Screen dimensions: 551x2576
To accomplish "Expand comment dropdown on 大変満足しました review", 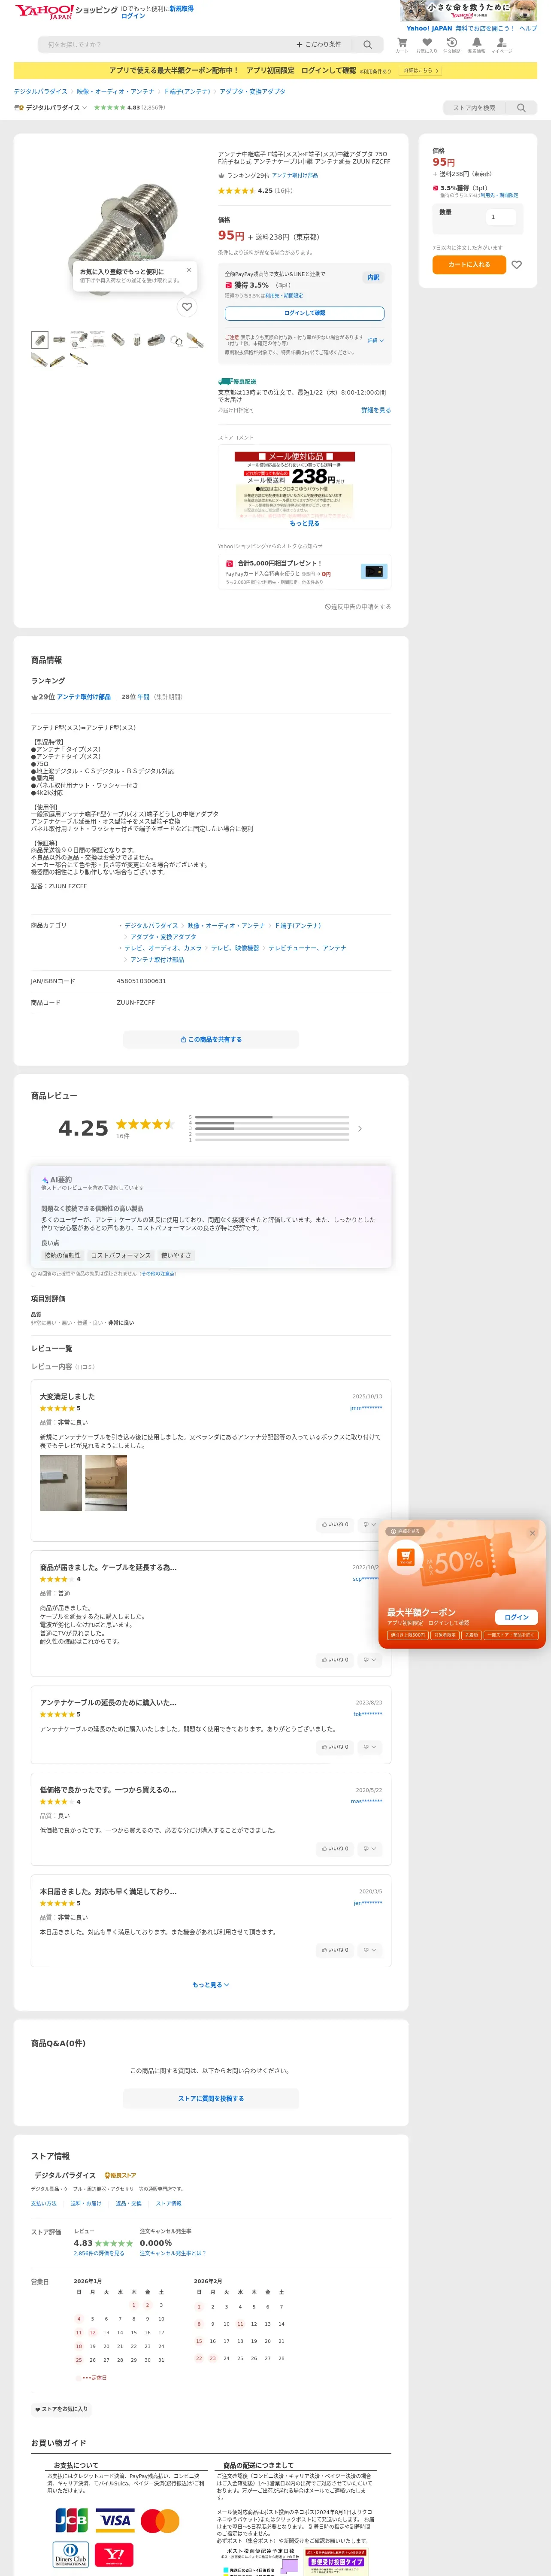I will click(x=369, y=1524).
